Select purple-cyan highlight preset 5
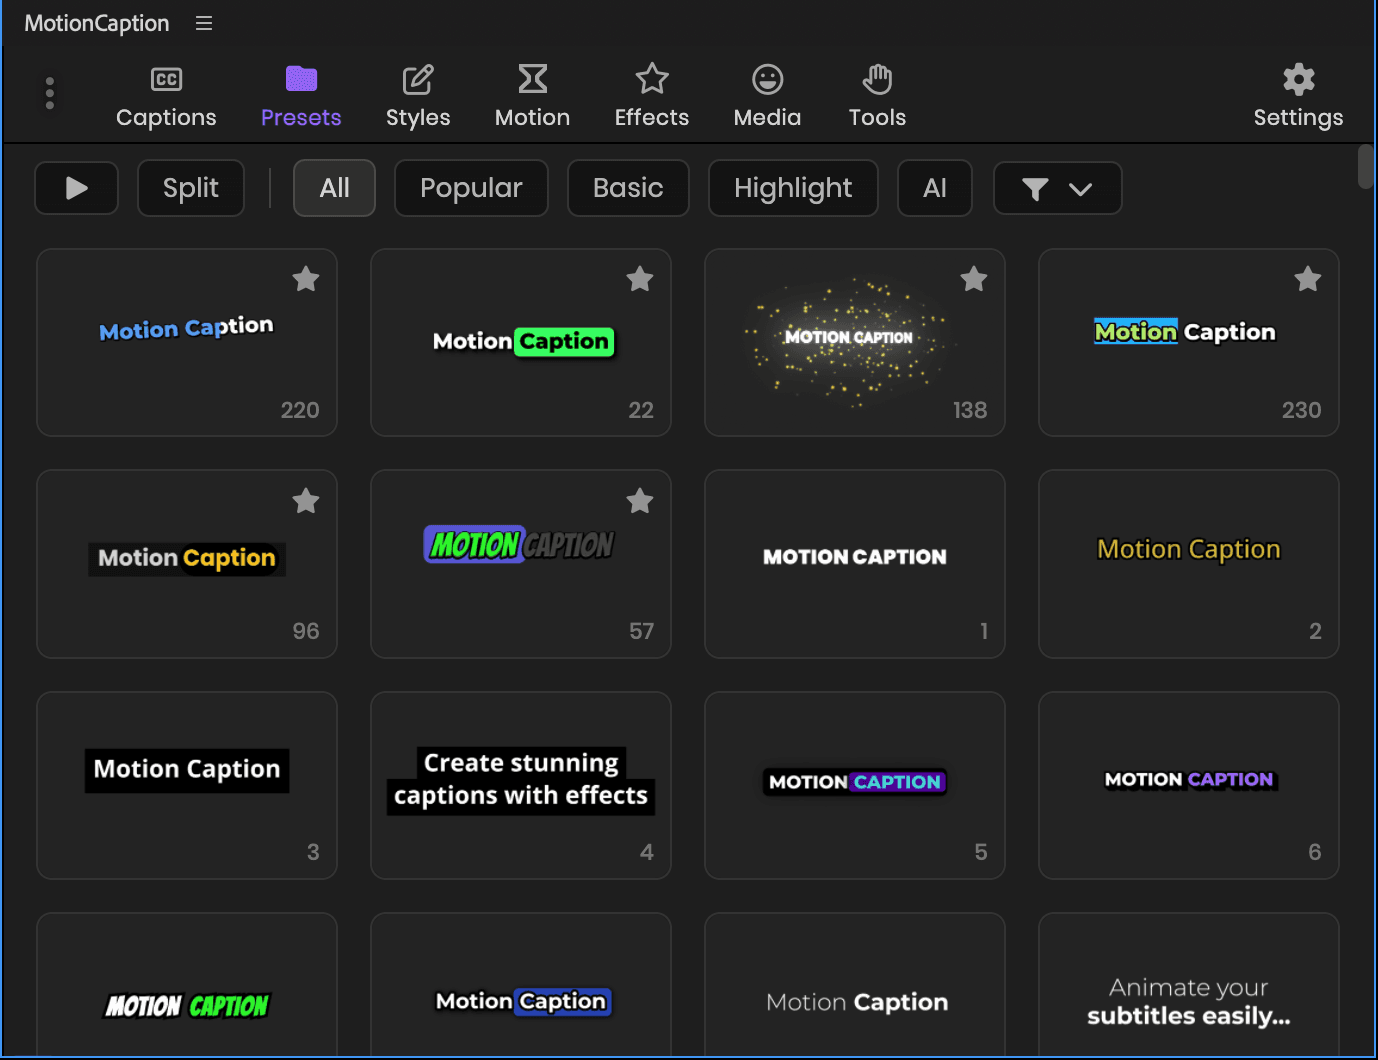 pyautogui.click(x=855, y=785)
